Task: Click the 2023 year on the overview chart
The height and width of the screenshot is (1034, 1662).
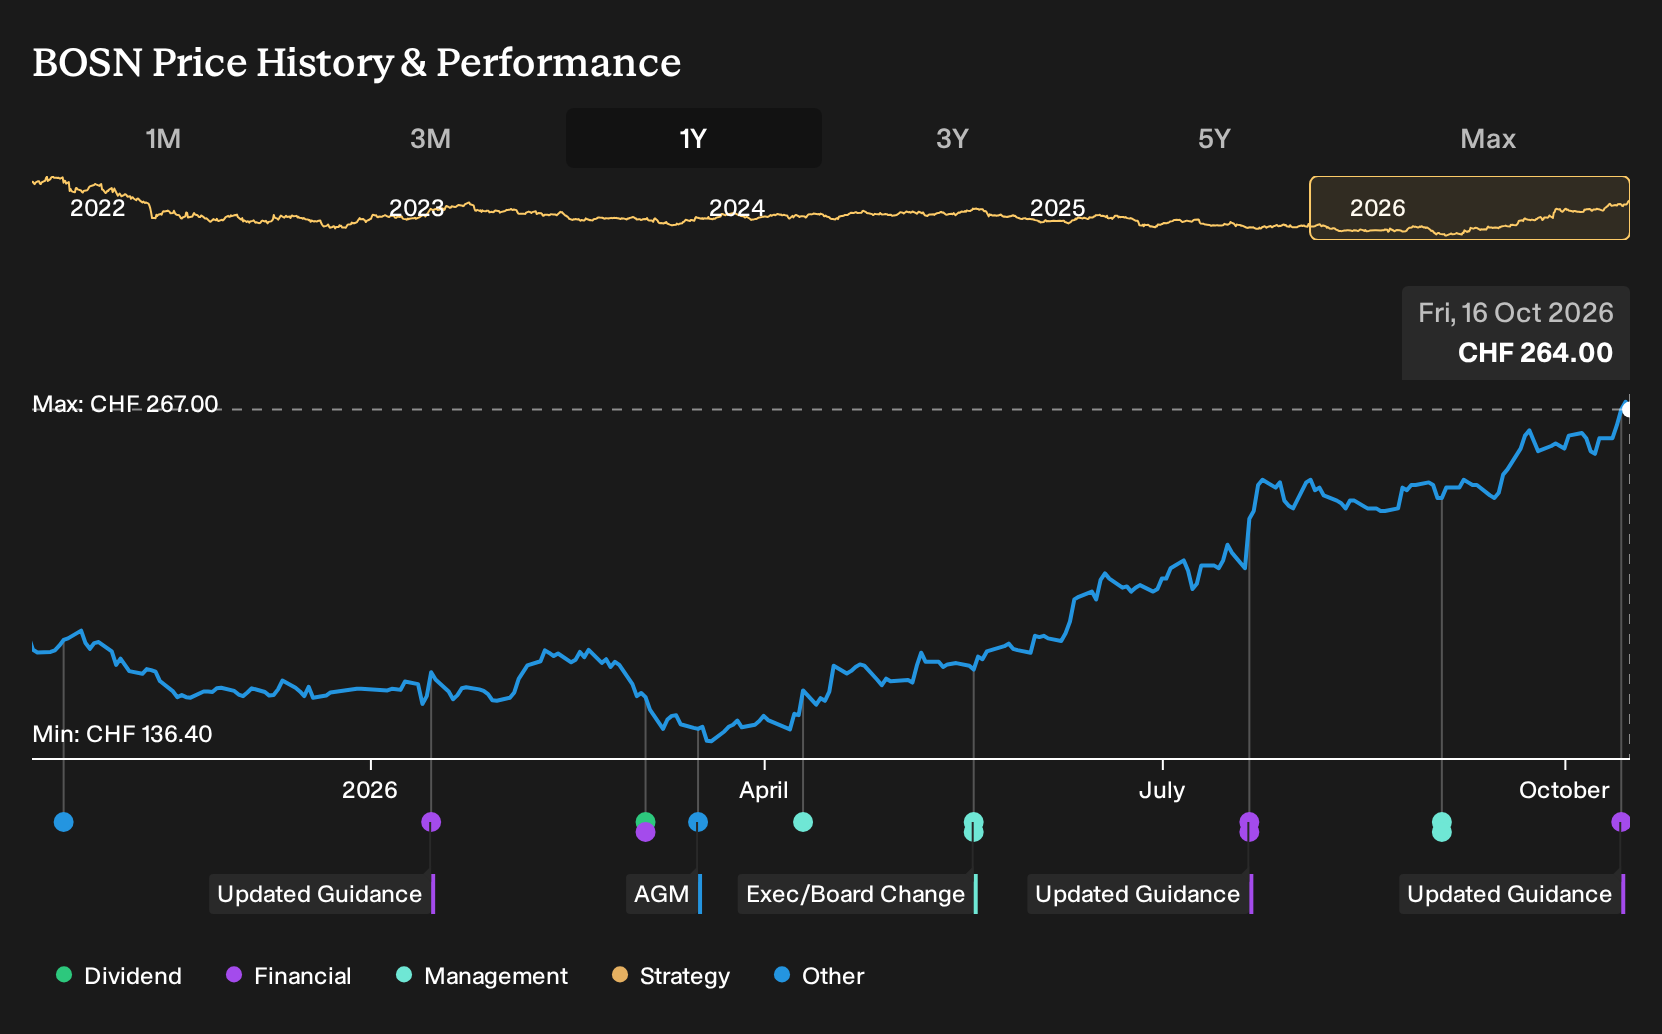Action: (x=416, y=208)
